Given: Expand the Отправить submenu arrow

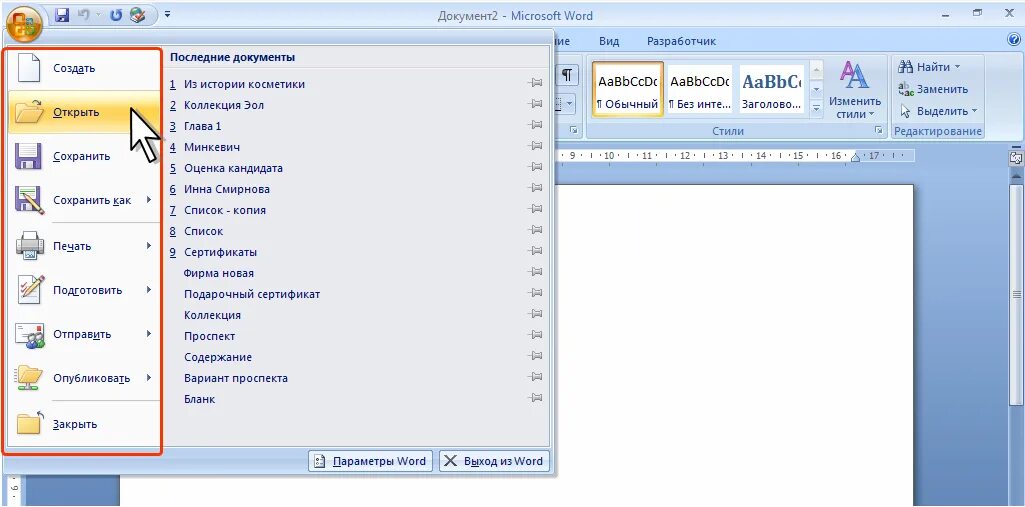Looking at the screenshot, I should click(x=150, y=334).
